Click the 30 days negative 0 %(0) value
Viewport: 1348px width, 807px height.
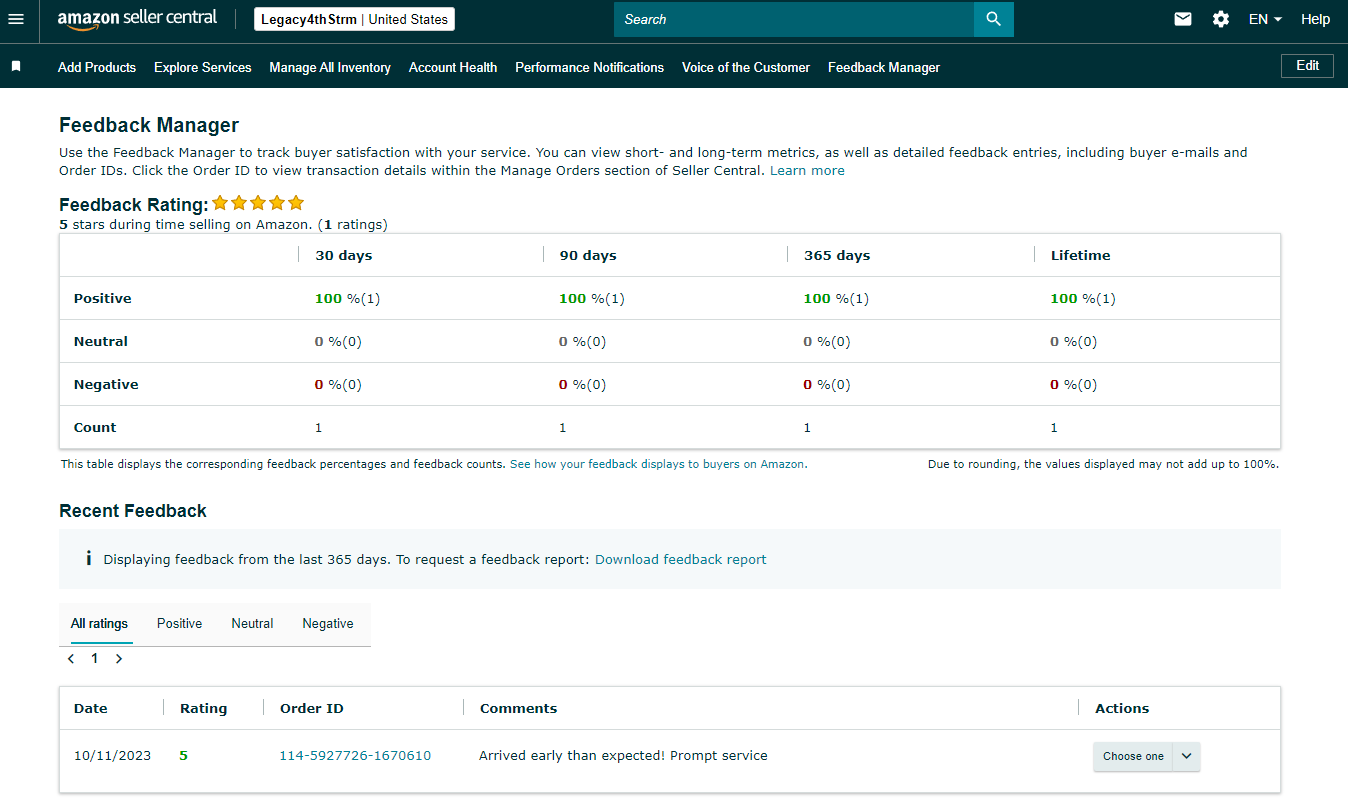coord(338,384)
